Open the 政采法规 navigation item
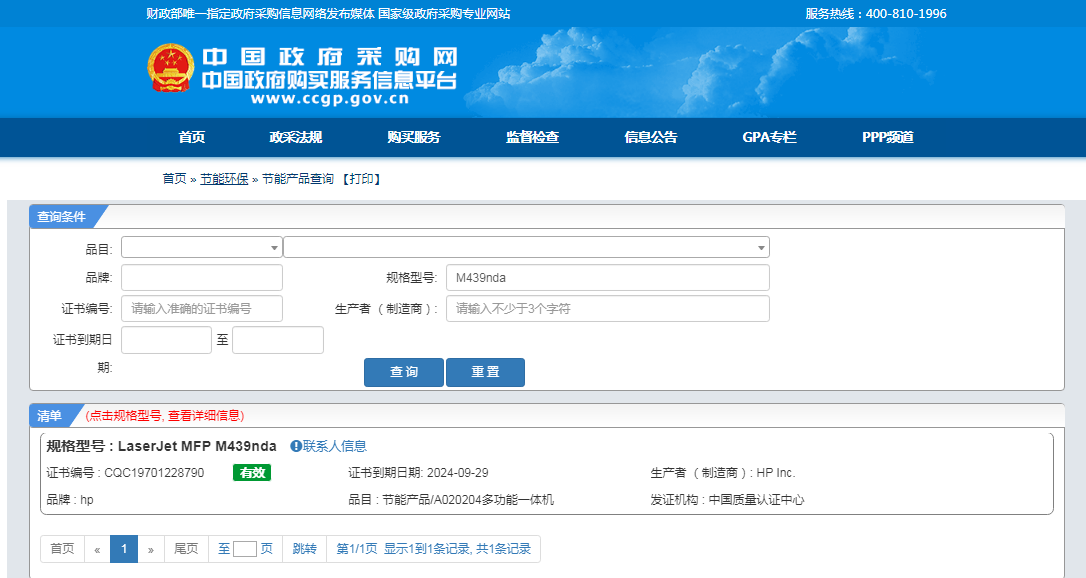 (296, 137)
